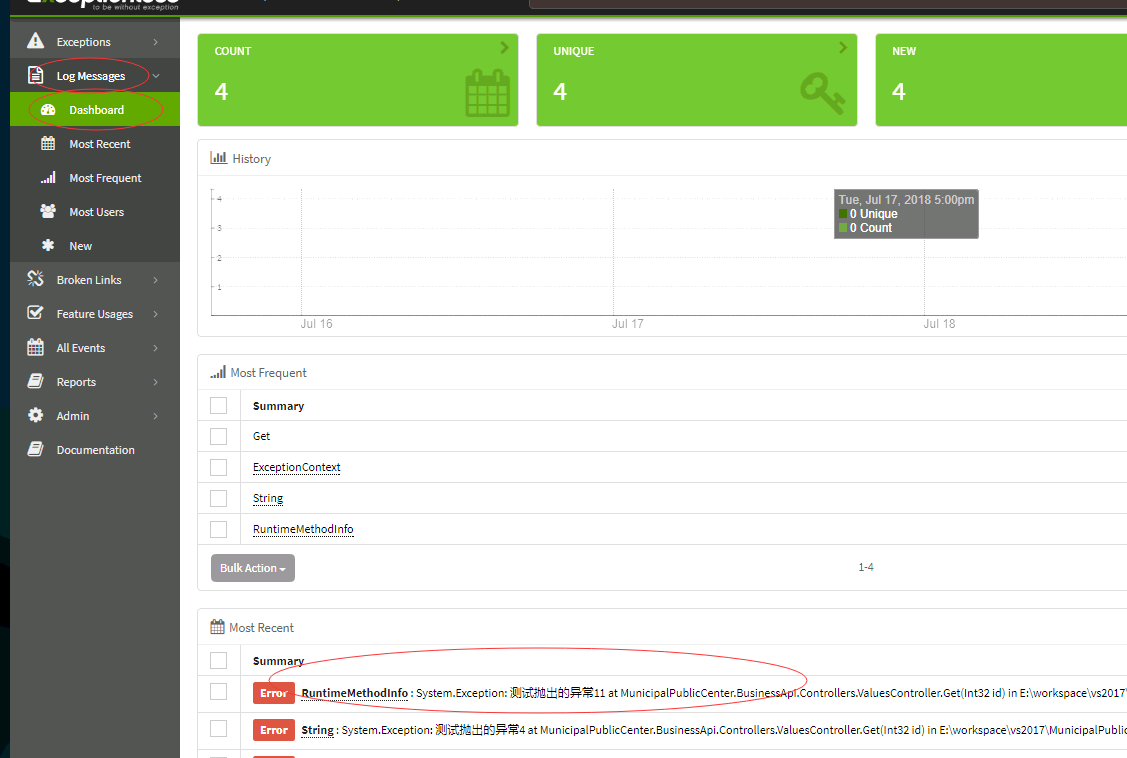The height and width of the screenshot is (758, 1127).
Task: Open the String error link in Most Recent
Action: pyautogui.click(x=317, y=730)
